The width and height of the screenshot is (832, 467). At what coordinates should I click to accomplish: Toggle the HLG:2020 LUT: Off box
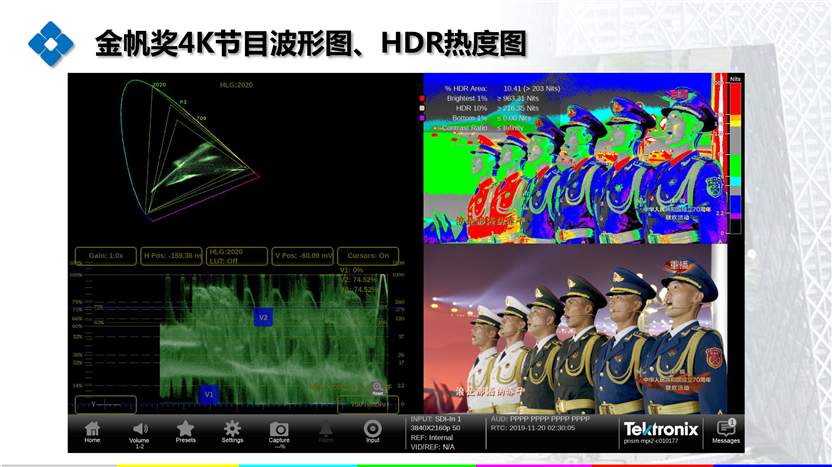coord(238,256)
